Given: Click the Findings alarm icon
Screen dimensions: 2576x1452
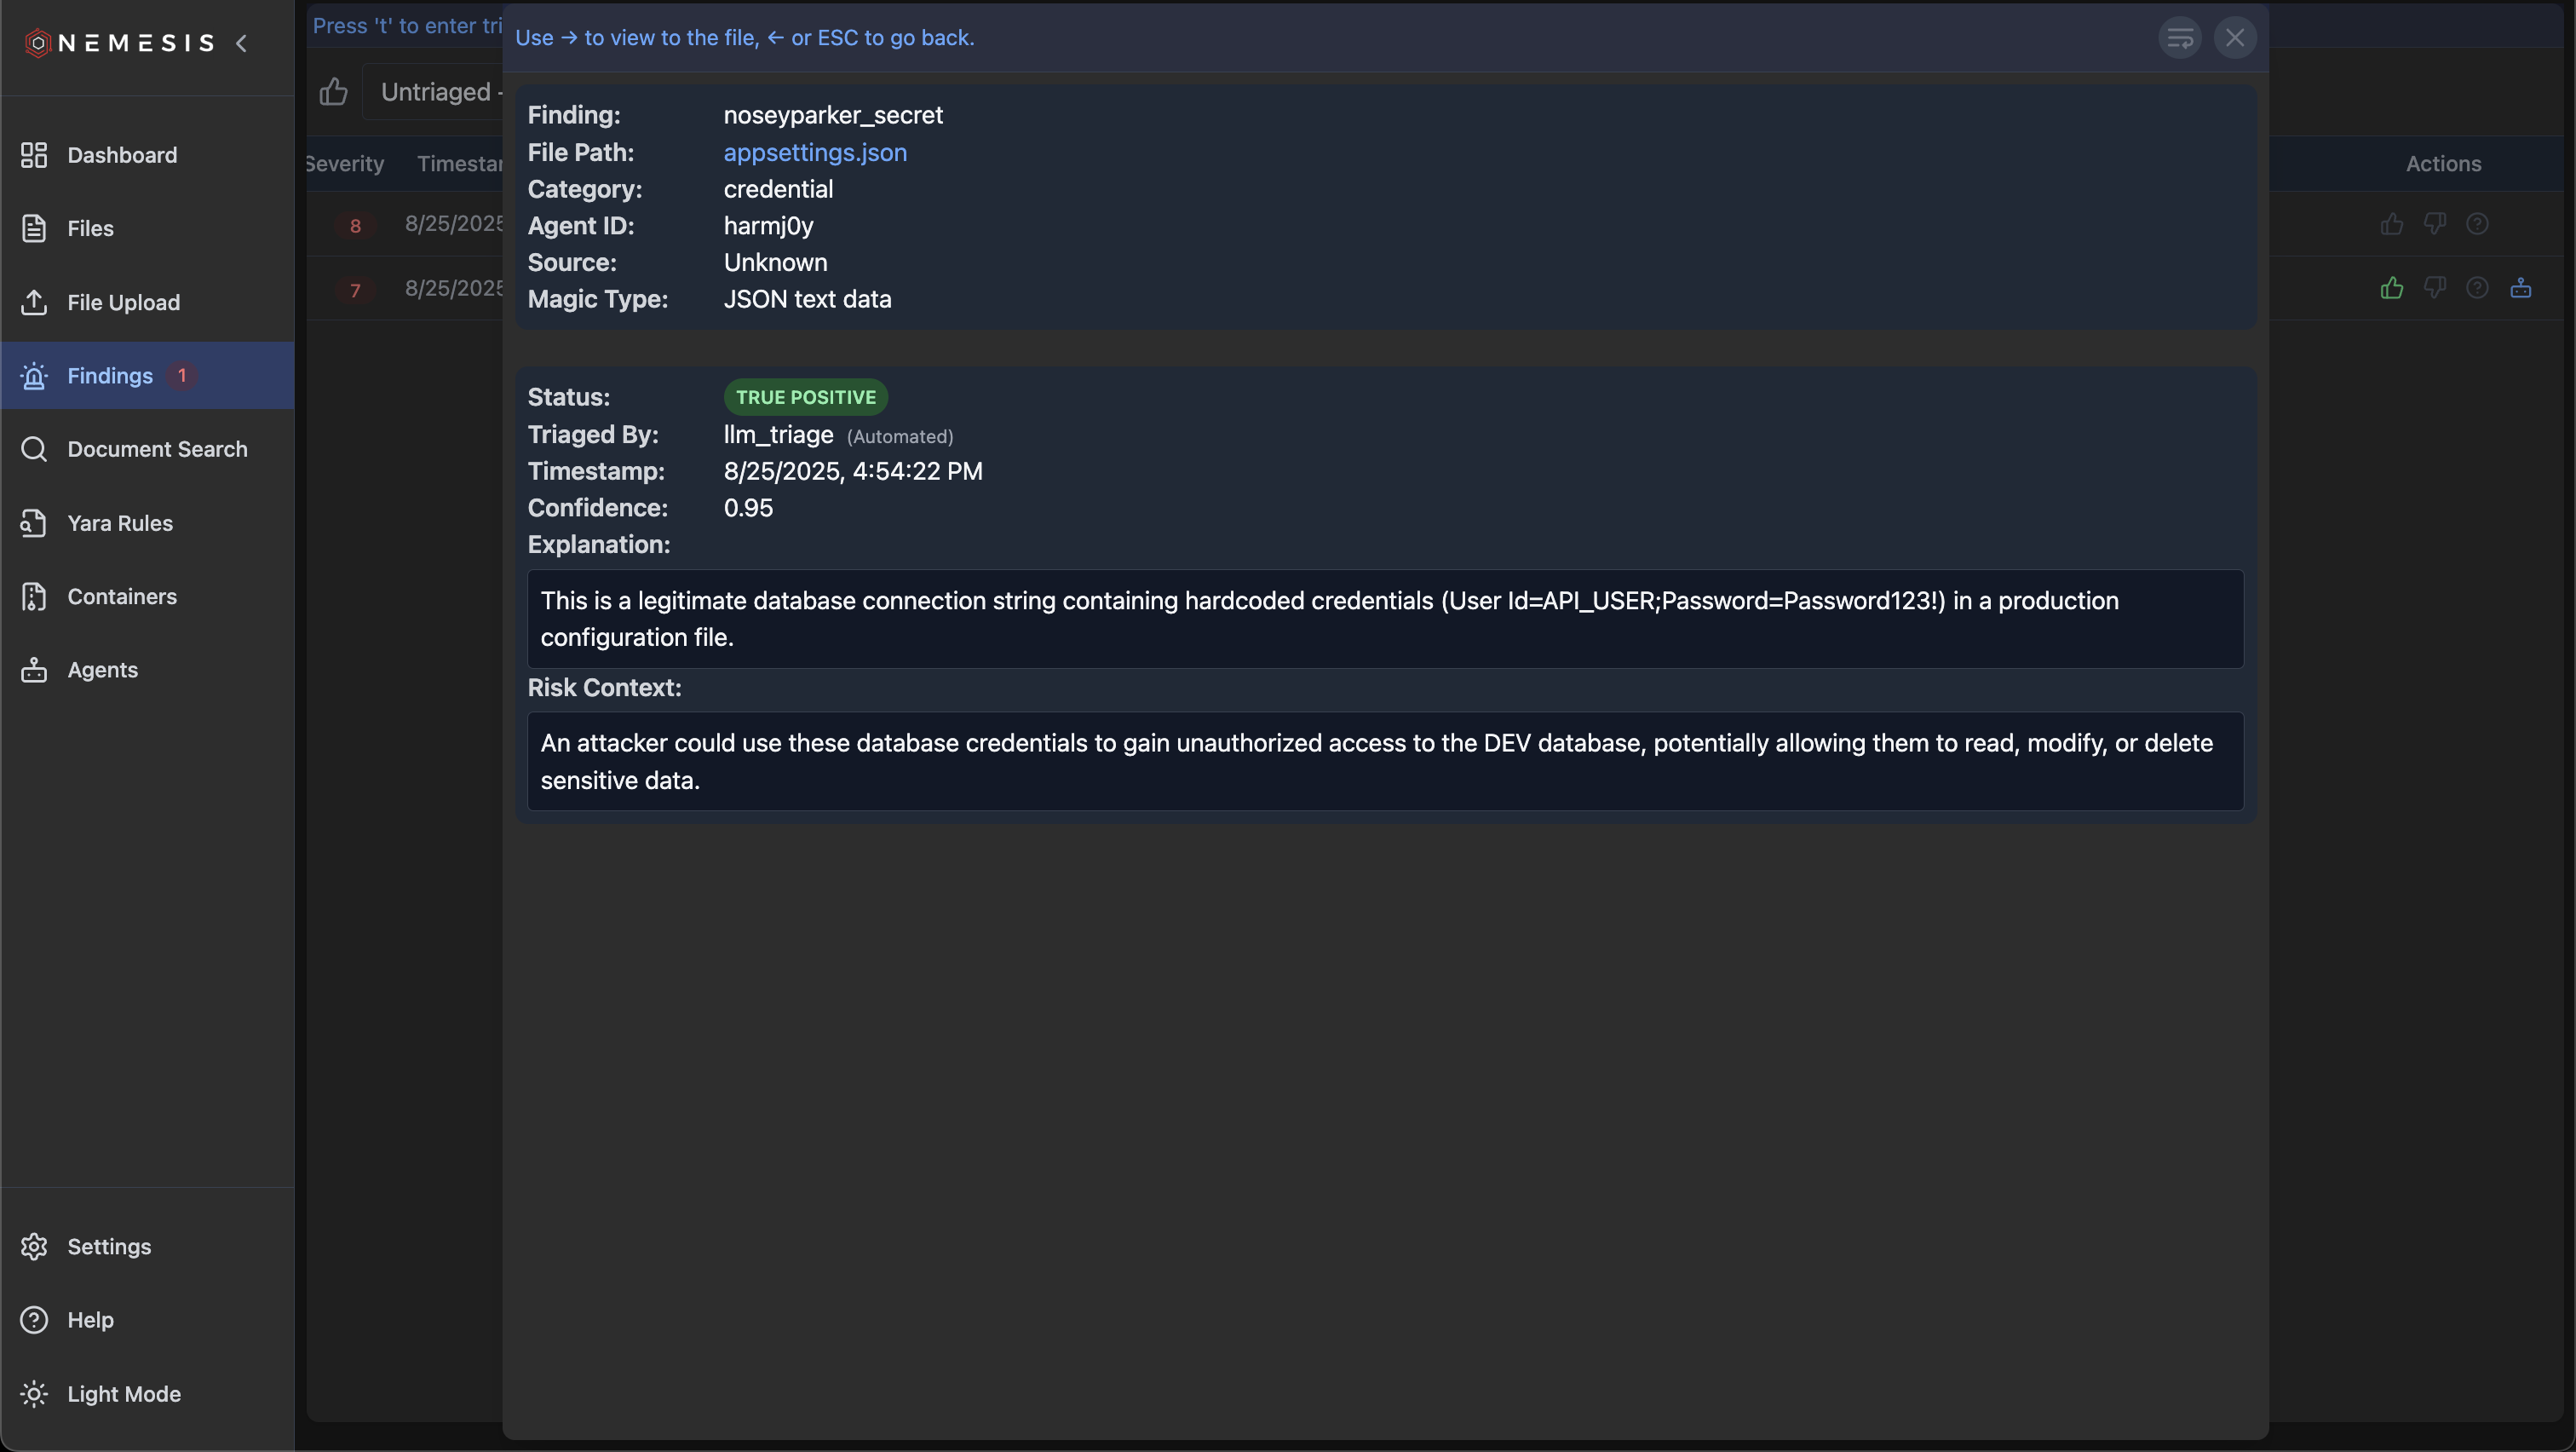Looking at the screenshot, I should coord(34,376).
